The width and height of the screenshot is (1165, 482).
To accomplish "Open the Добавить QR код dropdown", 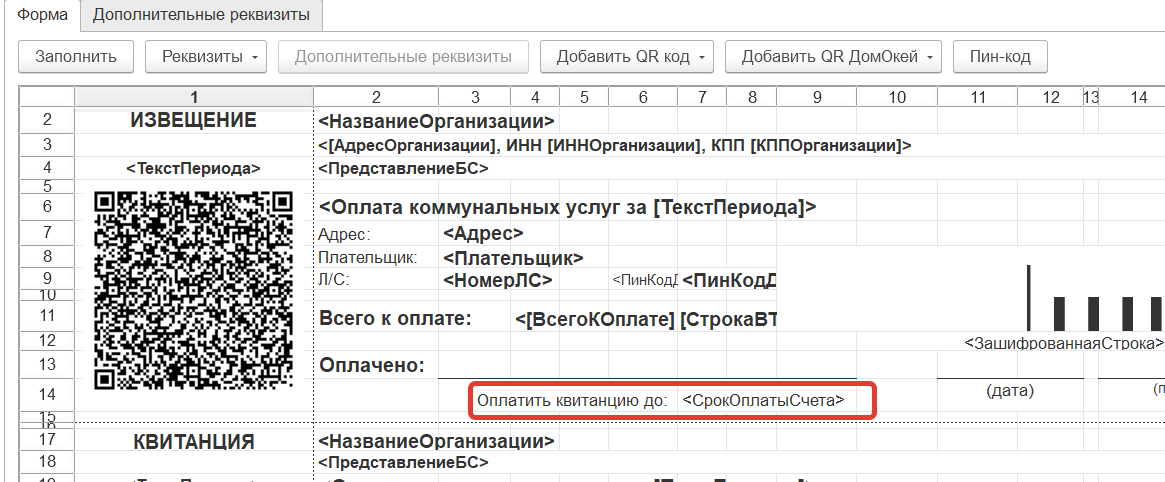I will 625,57.
